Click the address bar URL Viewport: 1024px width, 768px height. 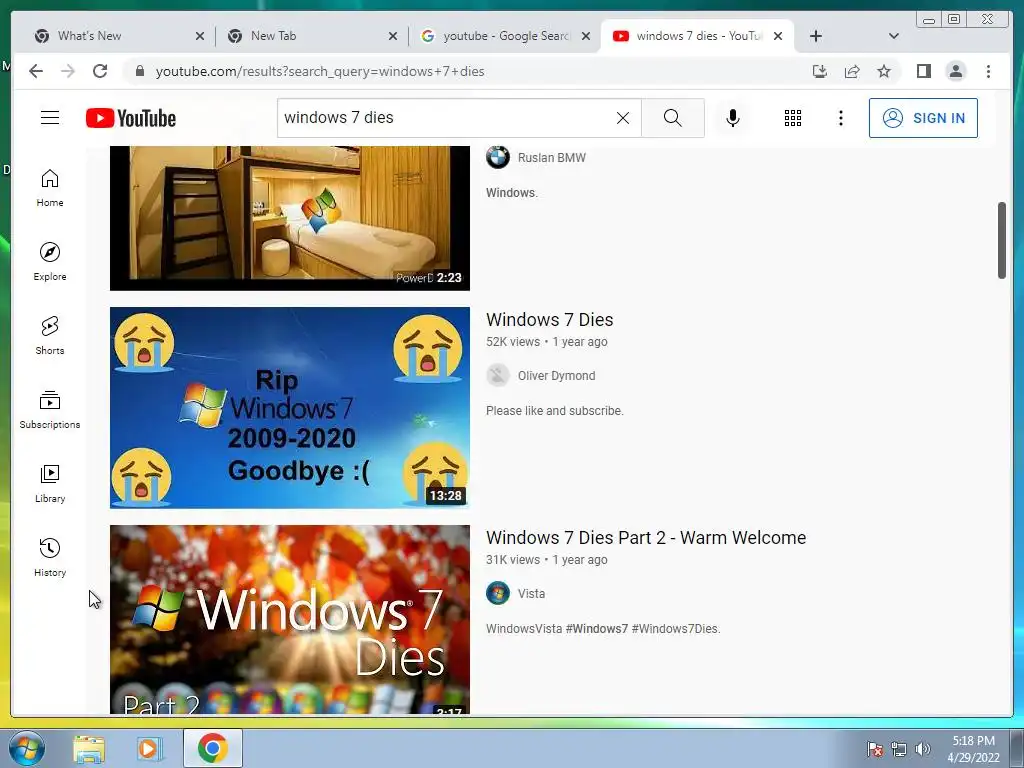(x=320, y=71)
